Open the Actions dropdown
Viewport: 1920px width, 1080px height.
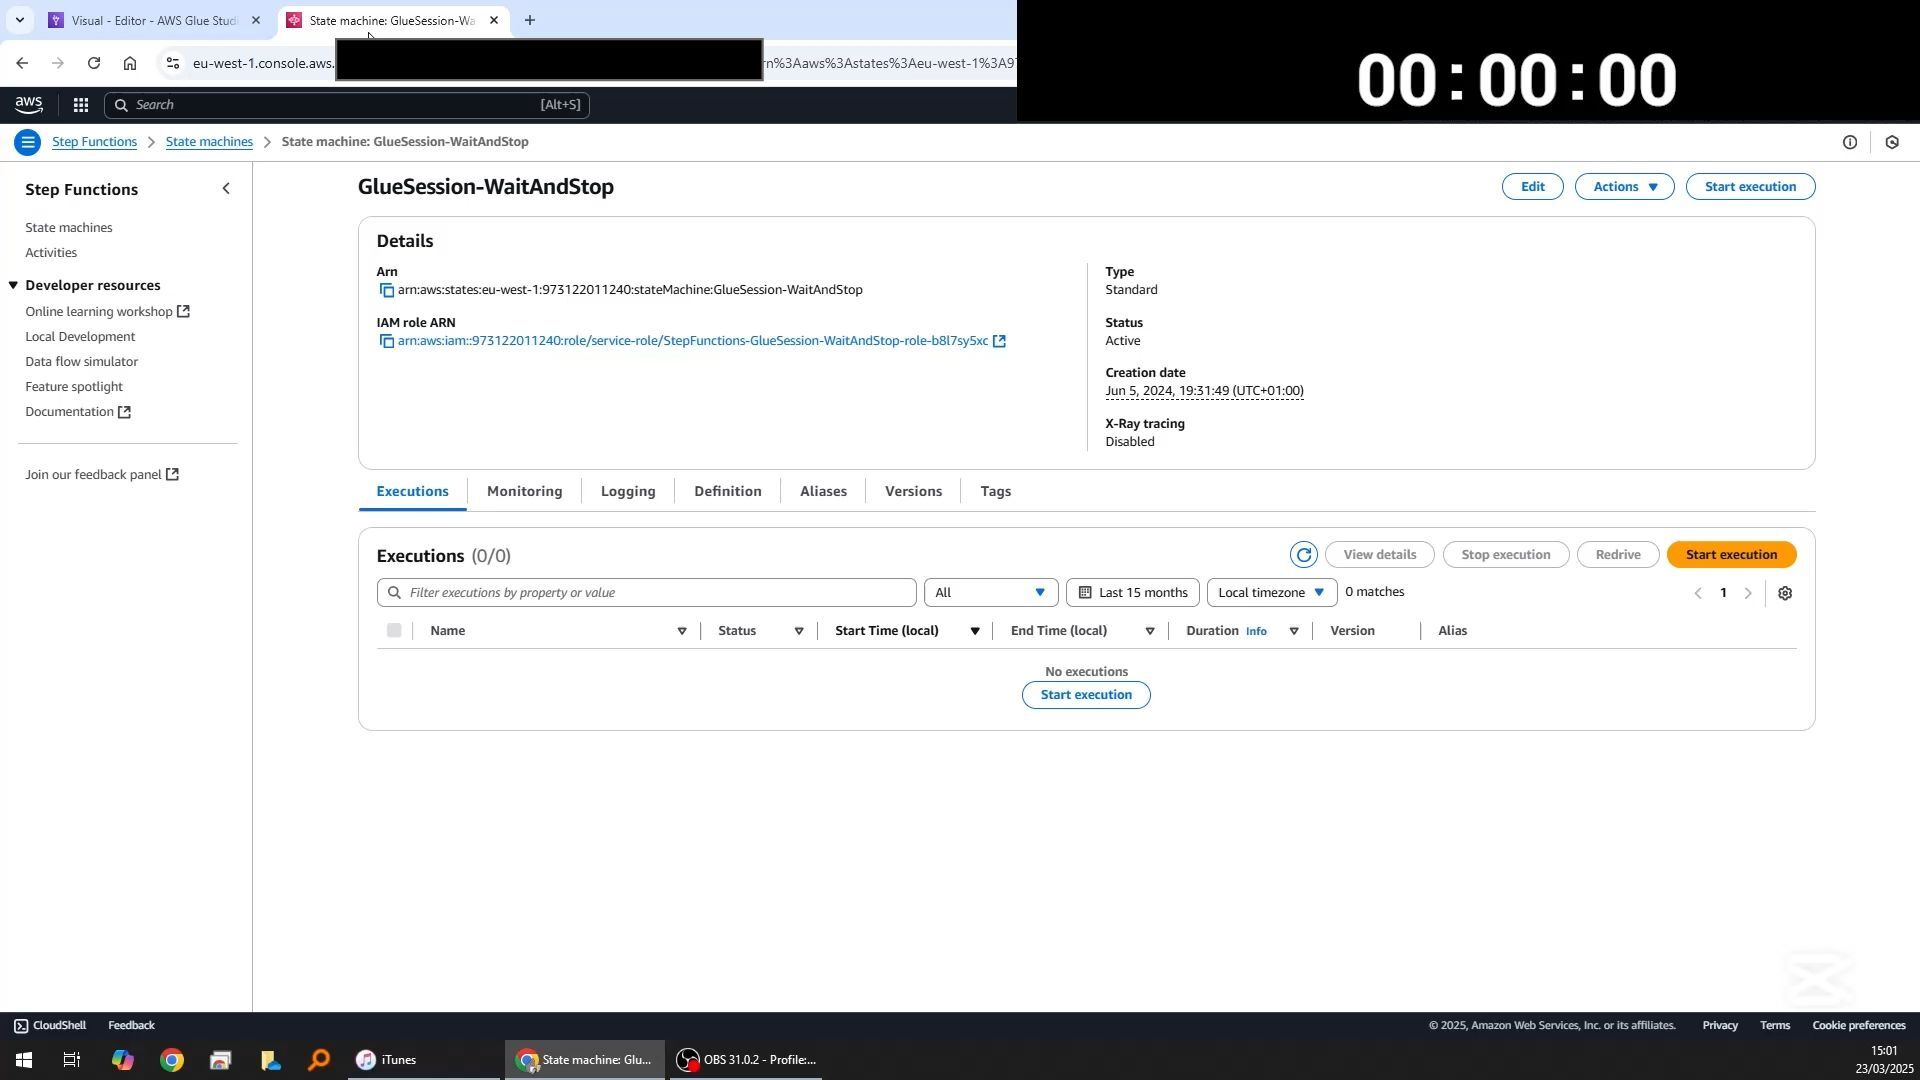pos(1624,187)
